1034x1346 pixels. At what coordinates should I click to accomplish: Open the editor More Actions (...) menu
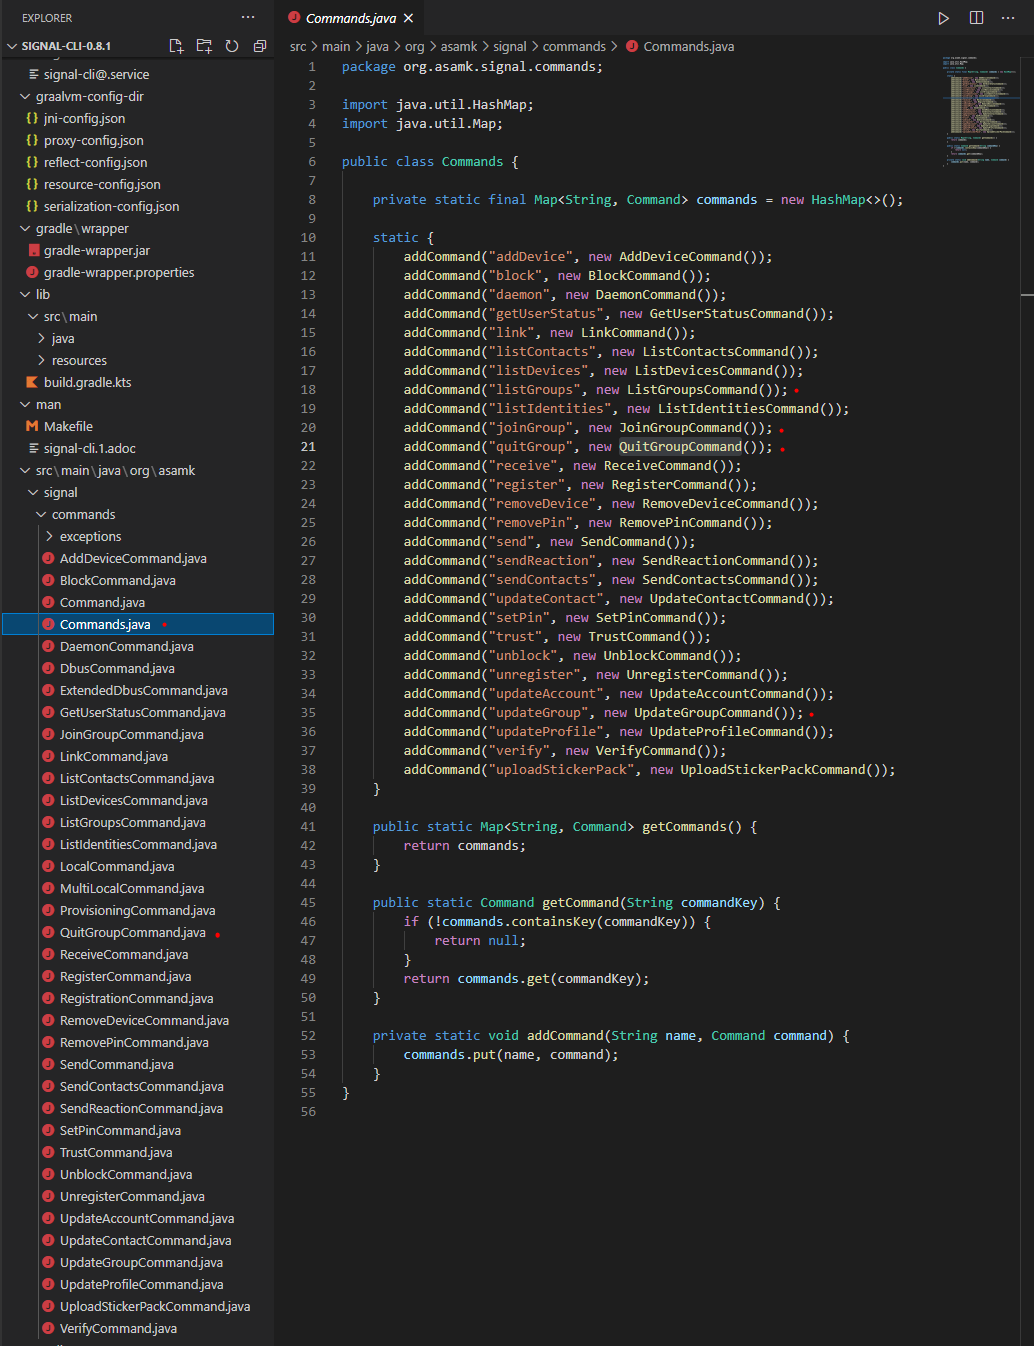[x=1008, y=17]
